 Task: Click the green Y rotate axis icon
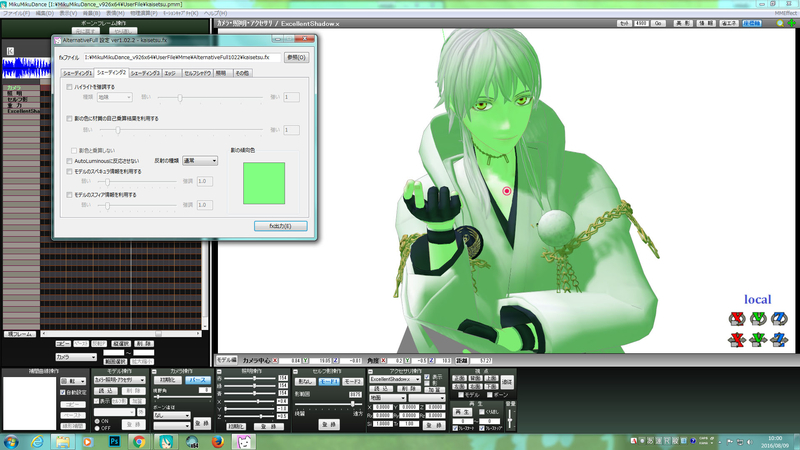[758, 318]
